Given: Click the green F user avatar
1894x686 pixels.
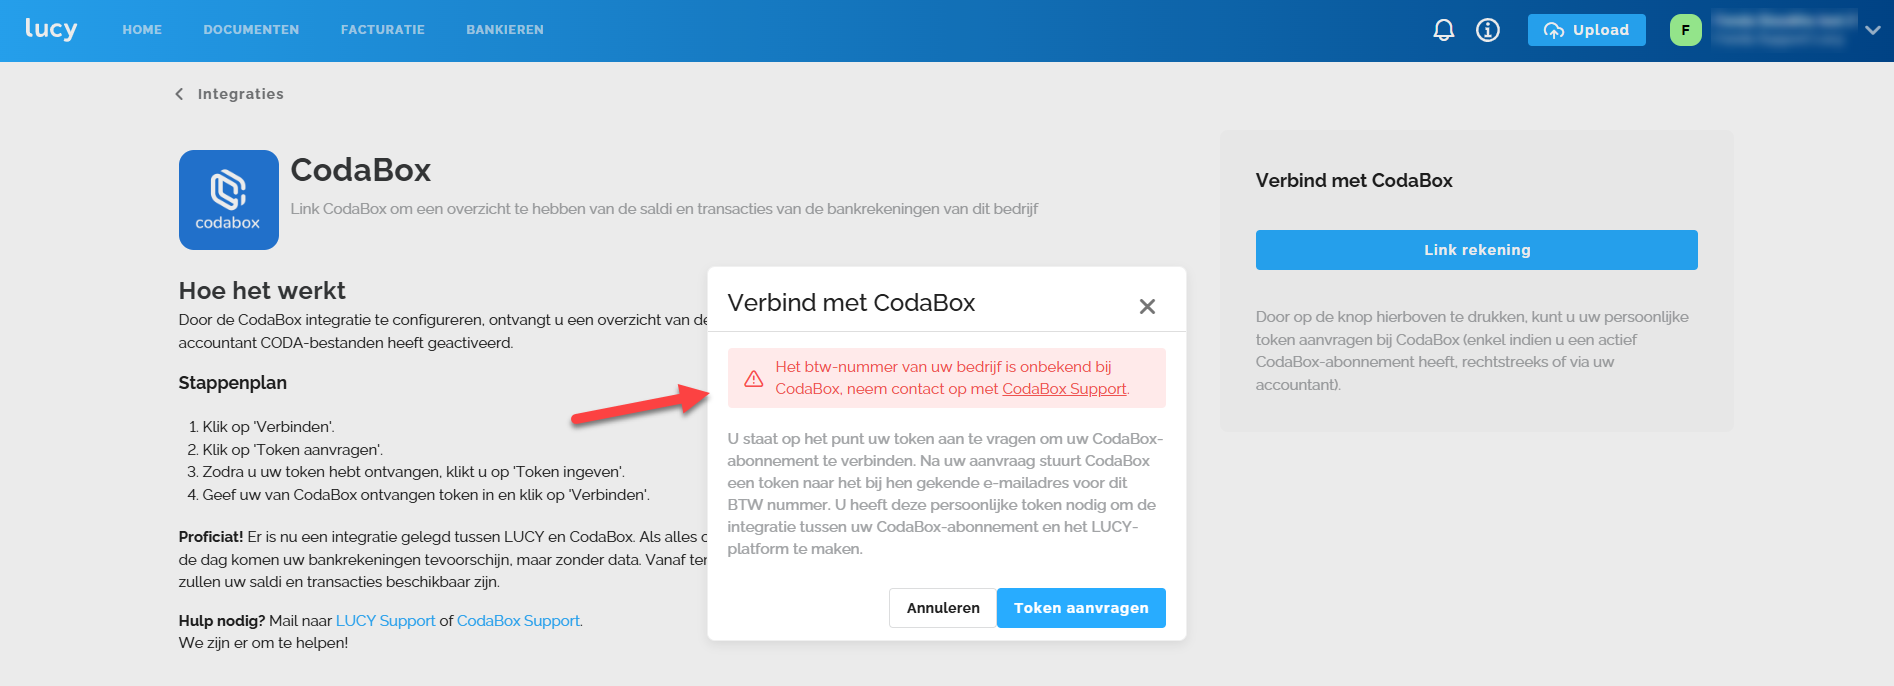Looking at the screenshot, I should click(x=1685, y=30).
